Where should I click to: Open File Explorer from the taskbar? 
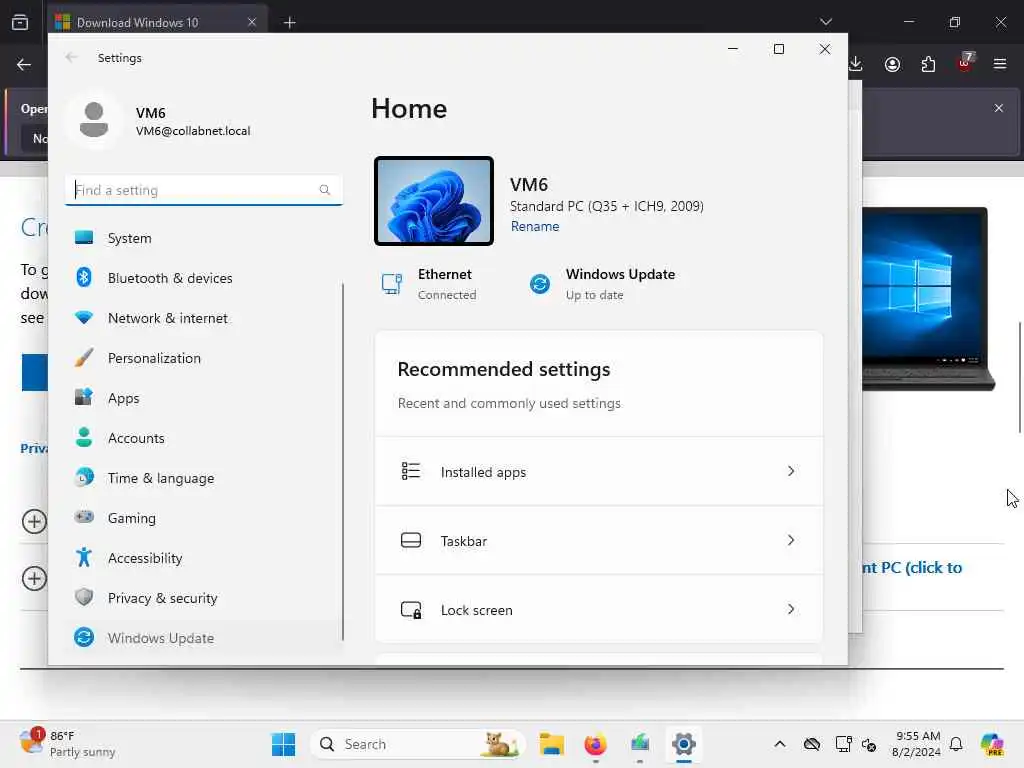552,744
